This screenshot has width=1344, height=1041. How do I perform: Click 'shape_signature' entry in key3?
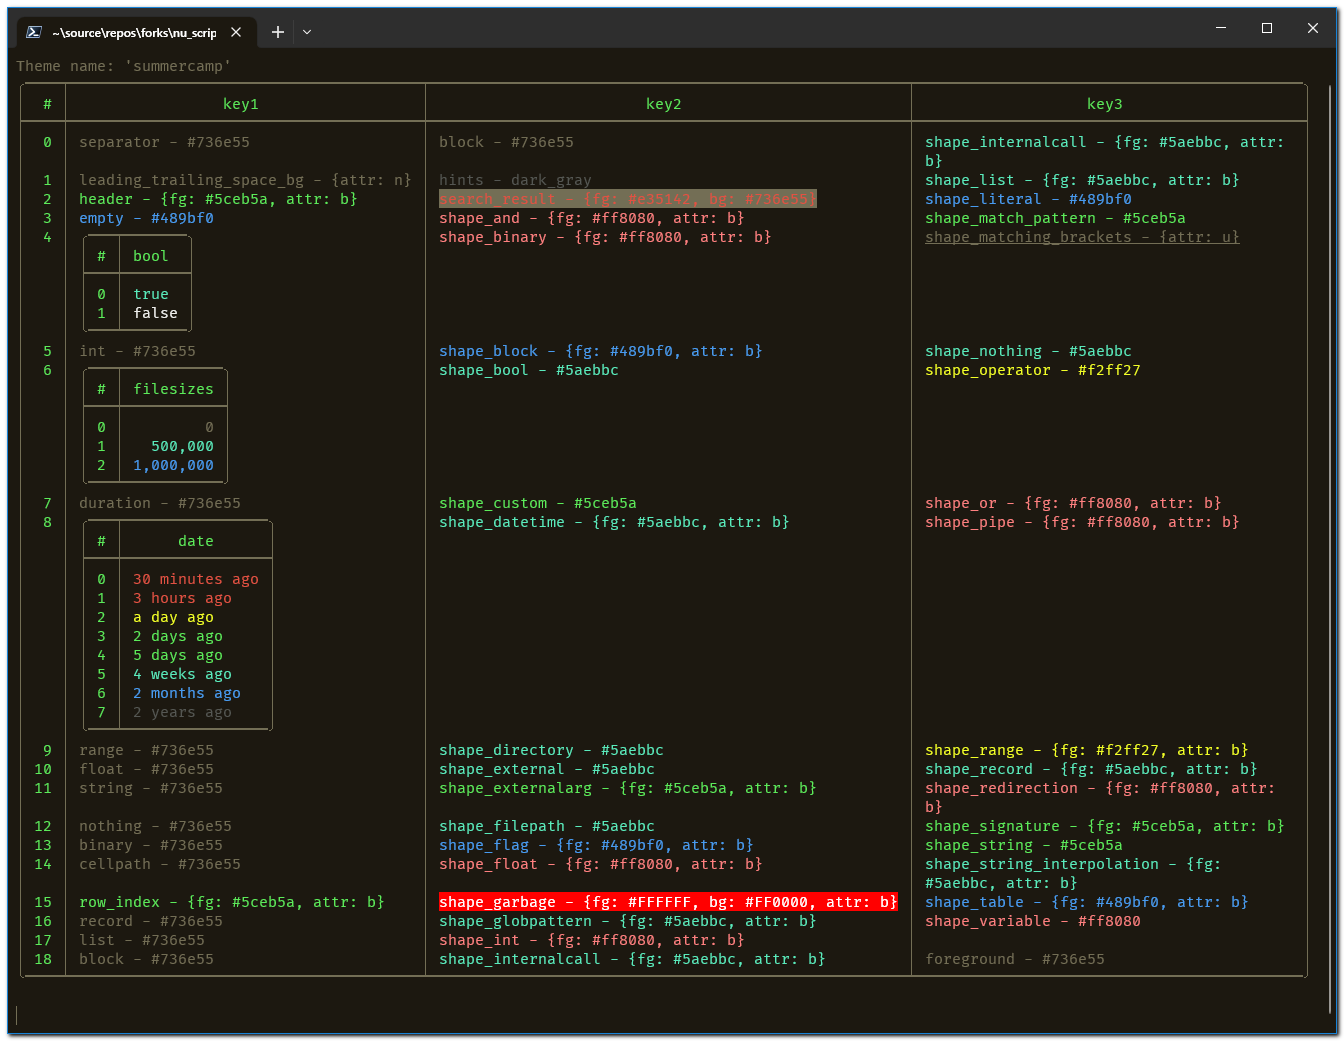(x=1105, y=826)
